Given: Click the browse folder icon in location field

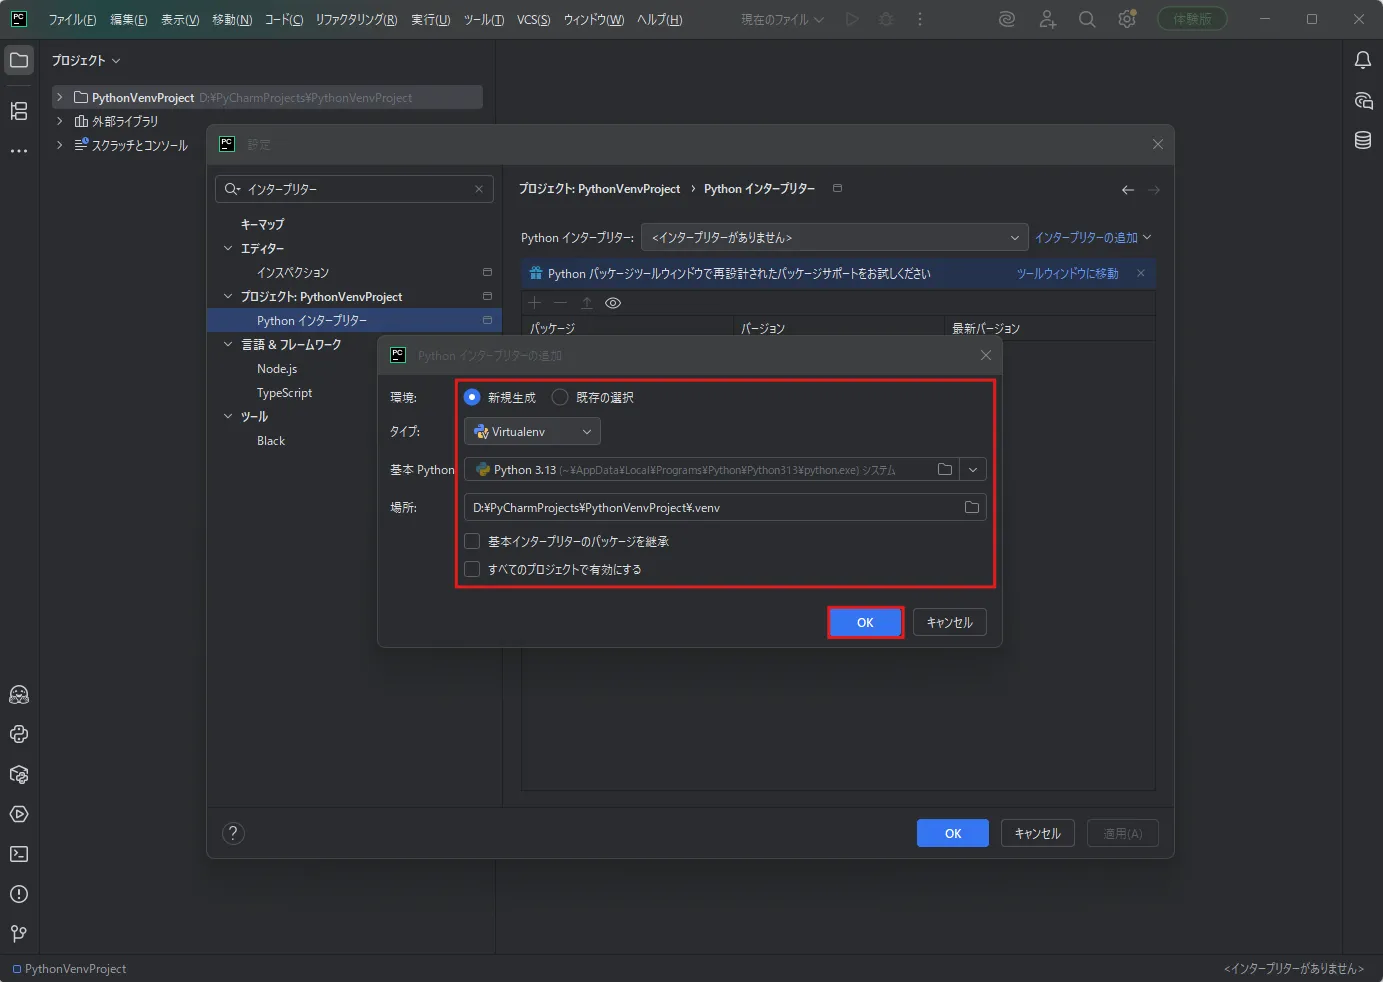Looking at the screenshot, I should [971, 507].
